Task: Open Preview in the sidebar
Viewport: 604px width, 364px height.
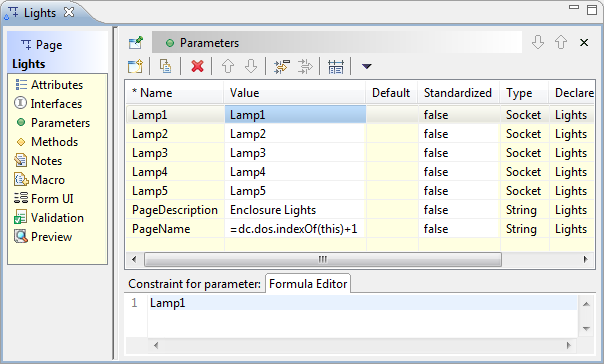Action: (x=51, y=237)
